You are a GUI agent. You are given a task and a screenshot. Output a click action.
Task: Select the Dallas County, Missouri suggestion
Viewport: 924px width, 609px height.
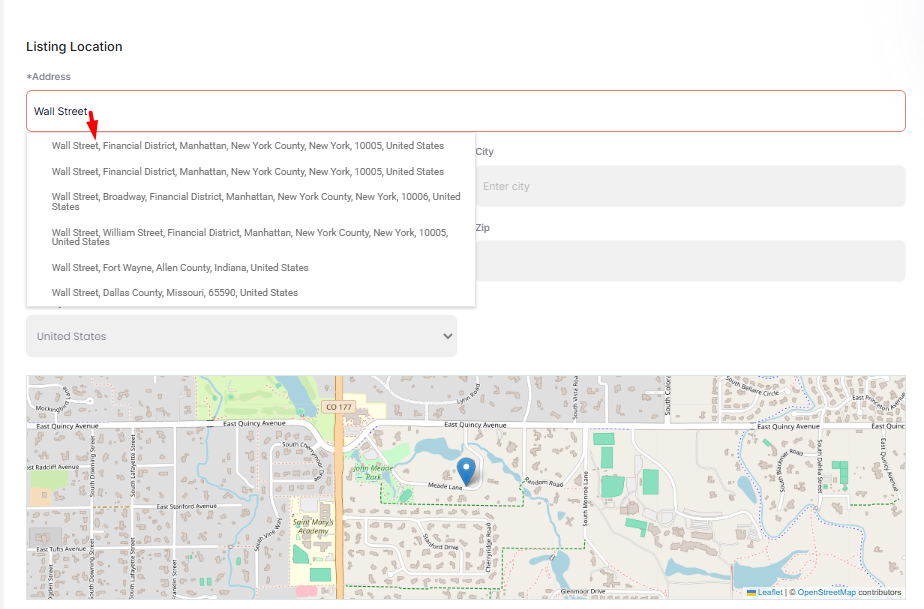pos(175,293)
